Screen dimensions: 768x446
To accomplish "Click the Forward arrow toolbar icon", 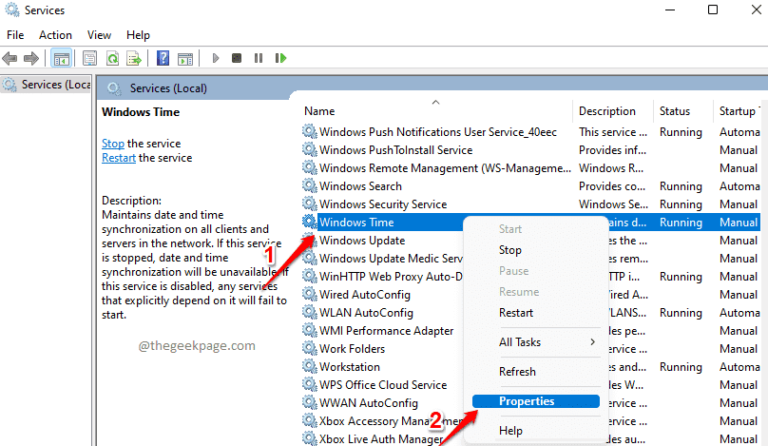I will [x=33, y=59].
